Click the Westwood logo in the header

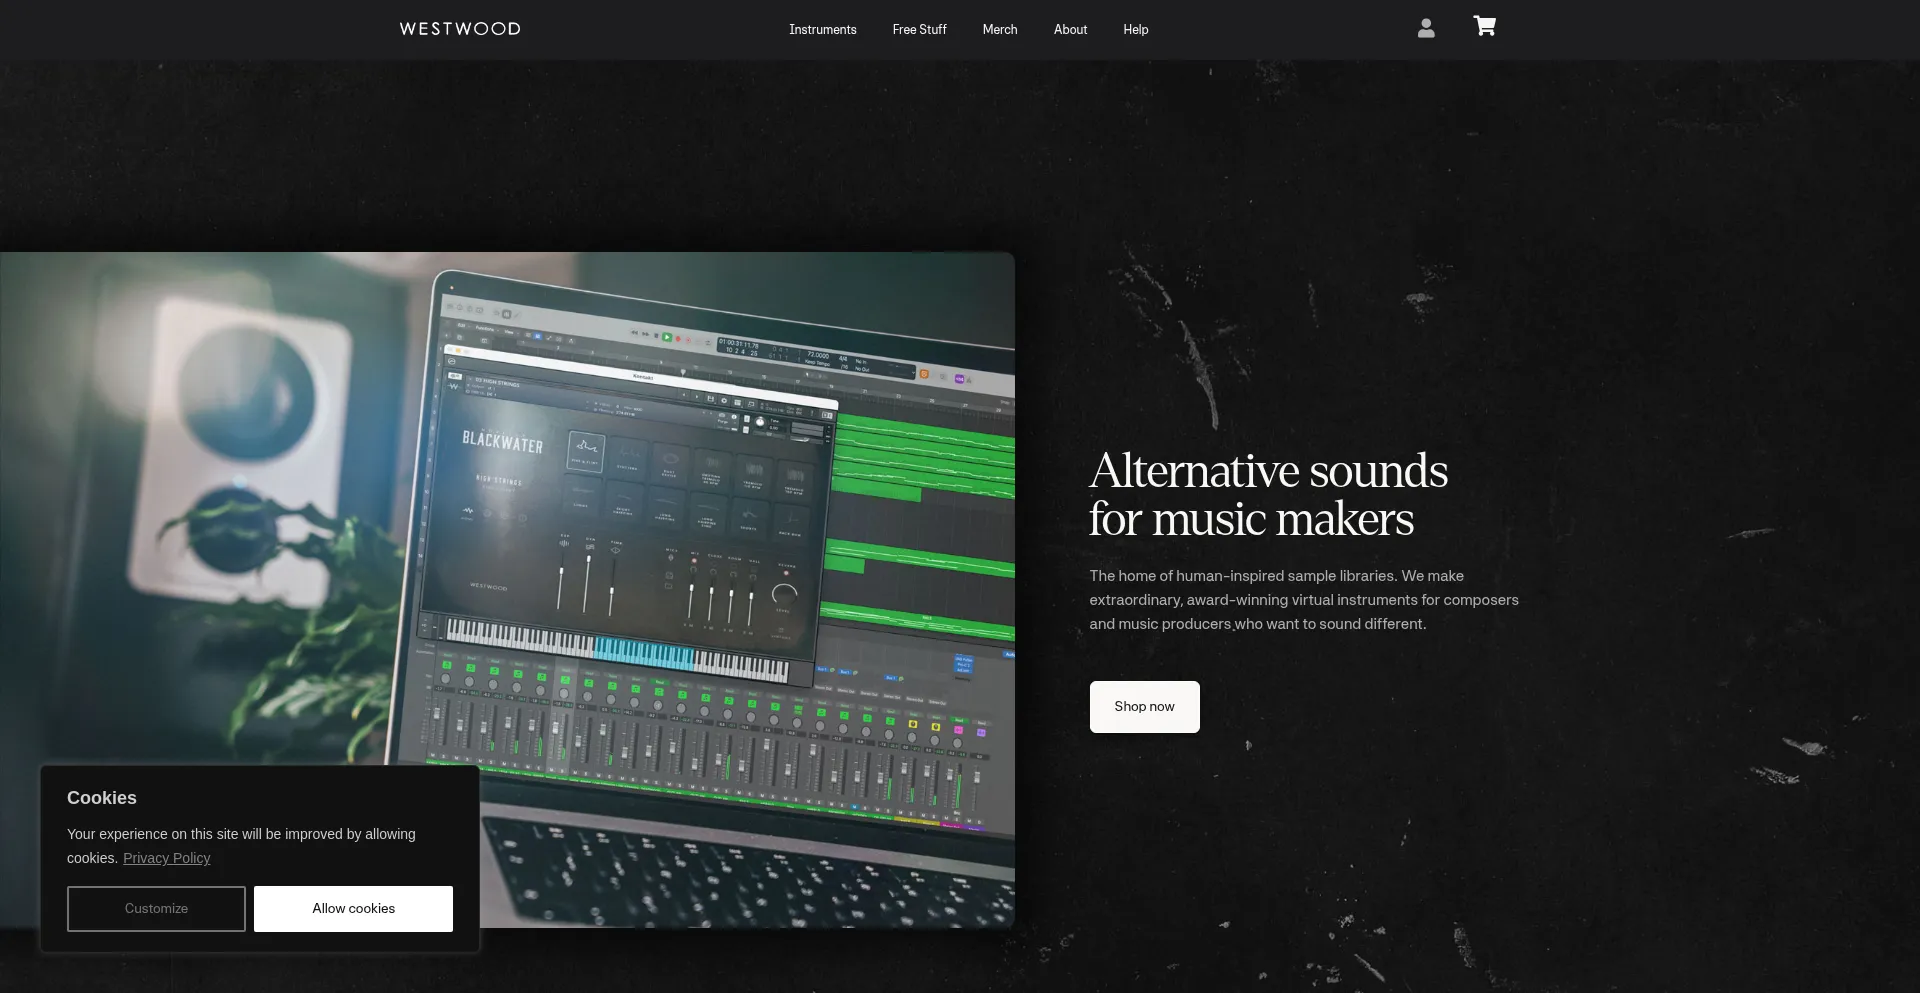pyautogui.click(x=460, y=29)
